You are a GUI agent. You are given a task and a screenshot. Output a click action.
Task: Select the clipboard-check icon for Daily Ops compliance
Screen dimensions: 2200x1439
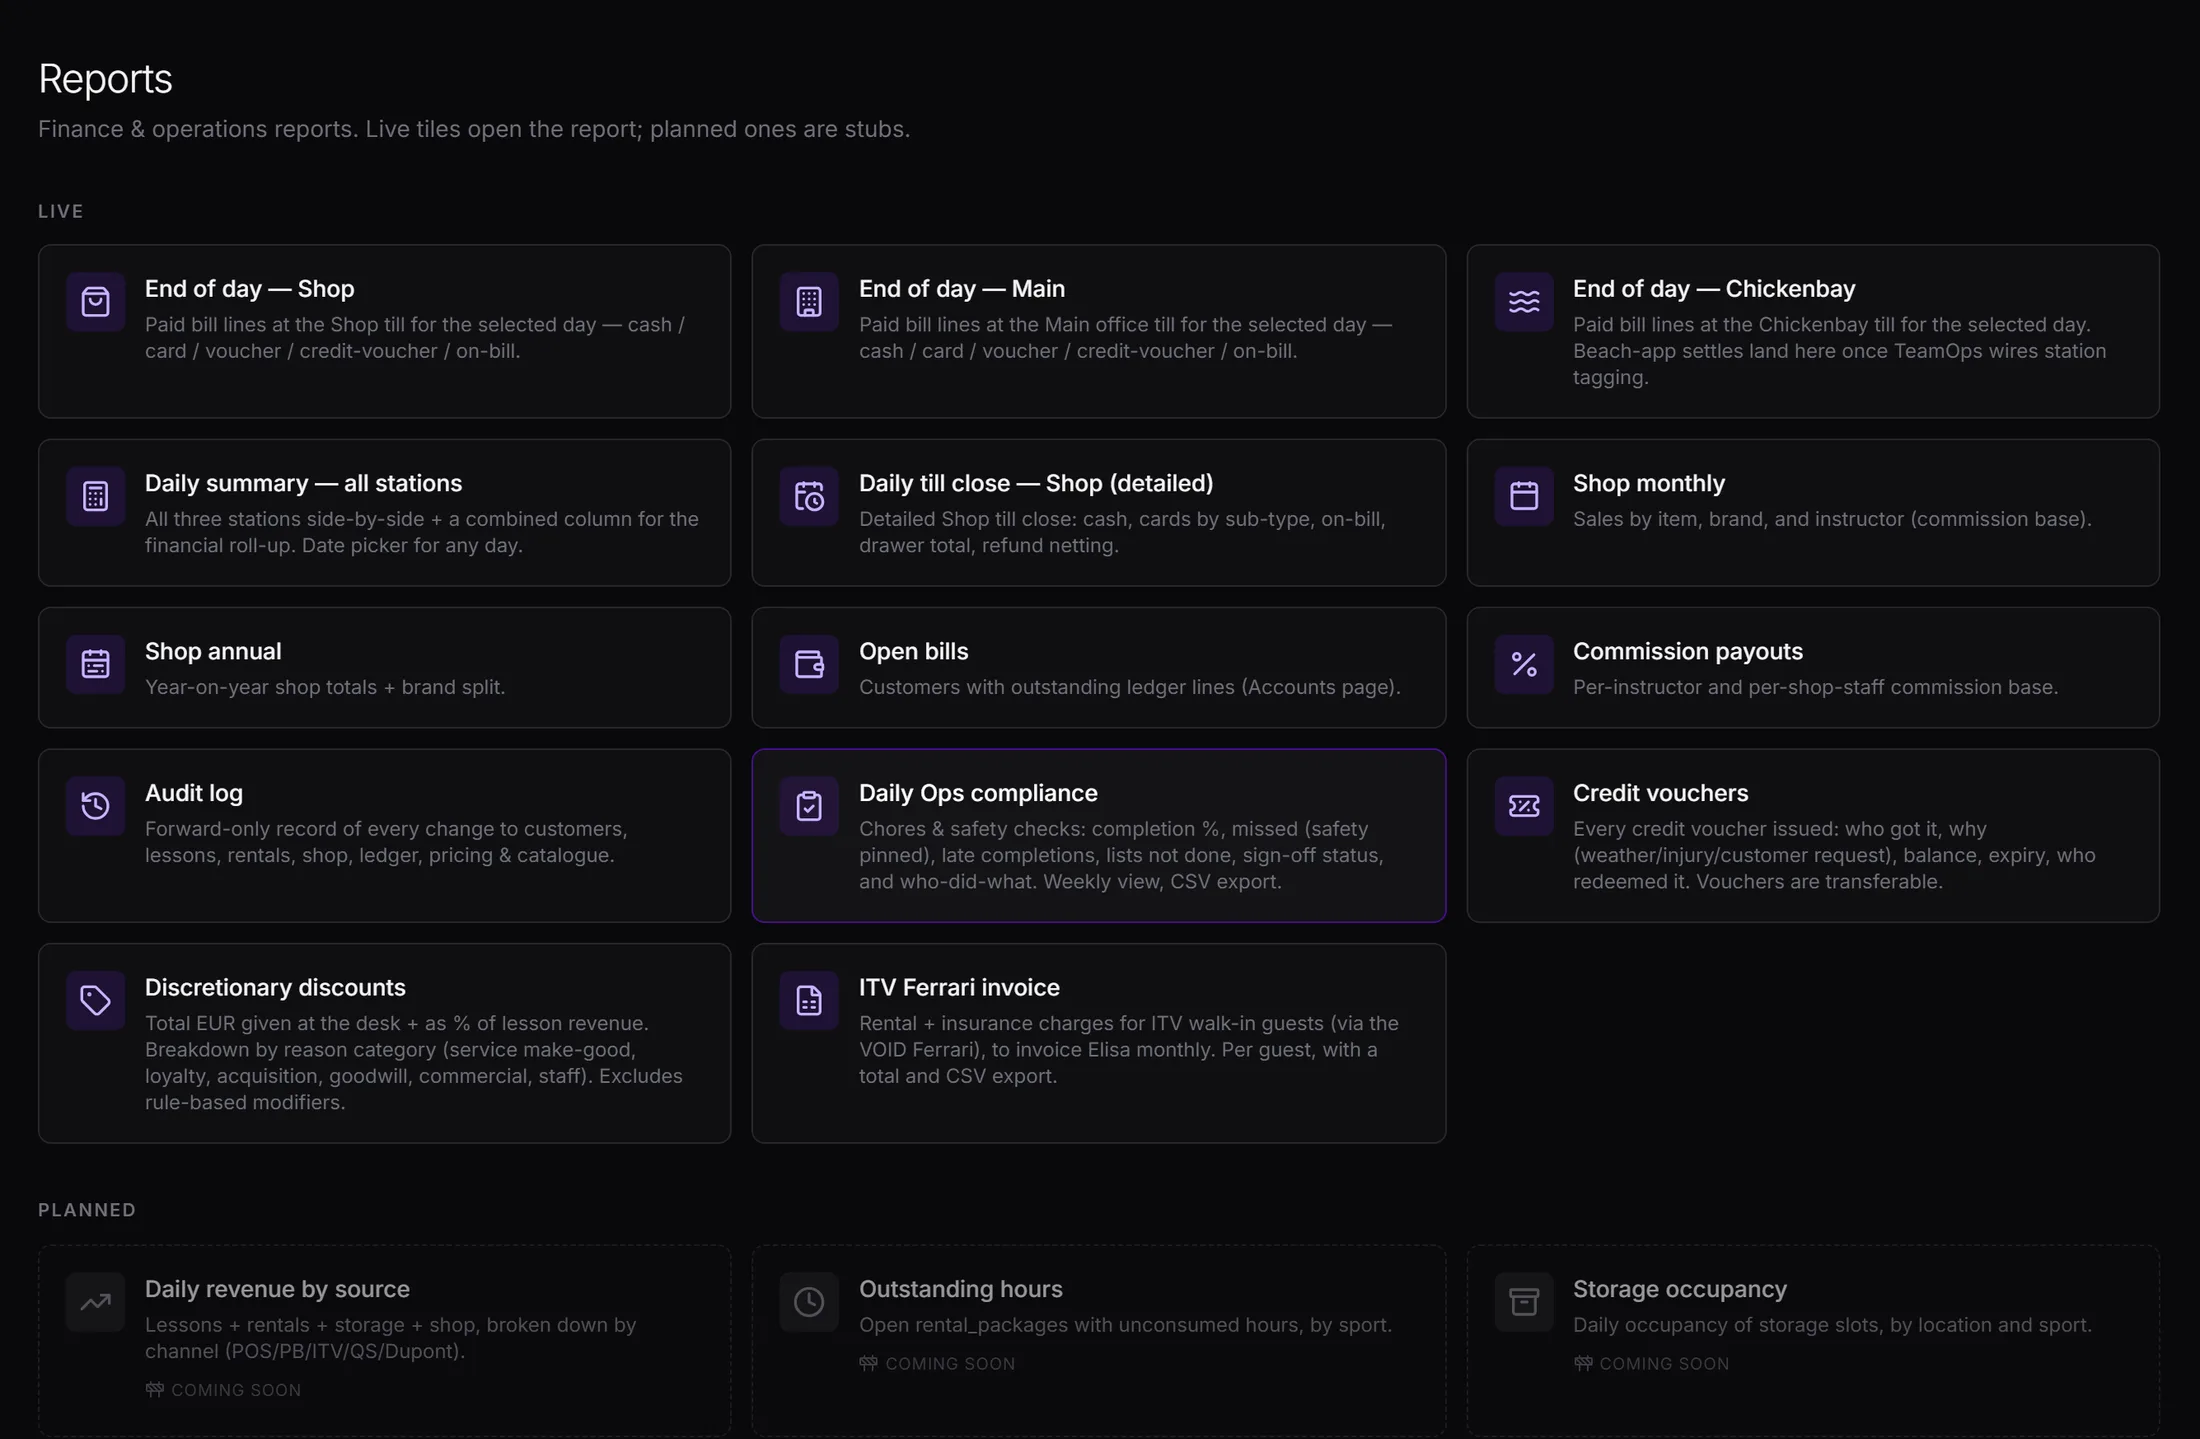809,806
